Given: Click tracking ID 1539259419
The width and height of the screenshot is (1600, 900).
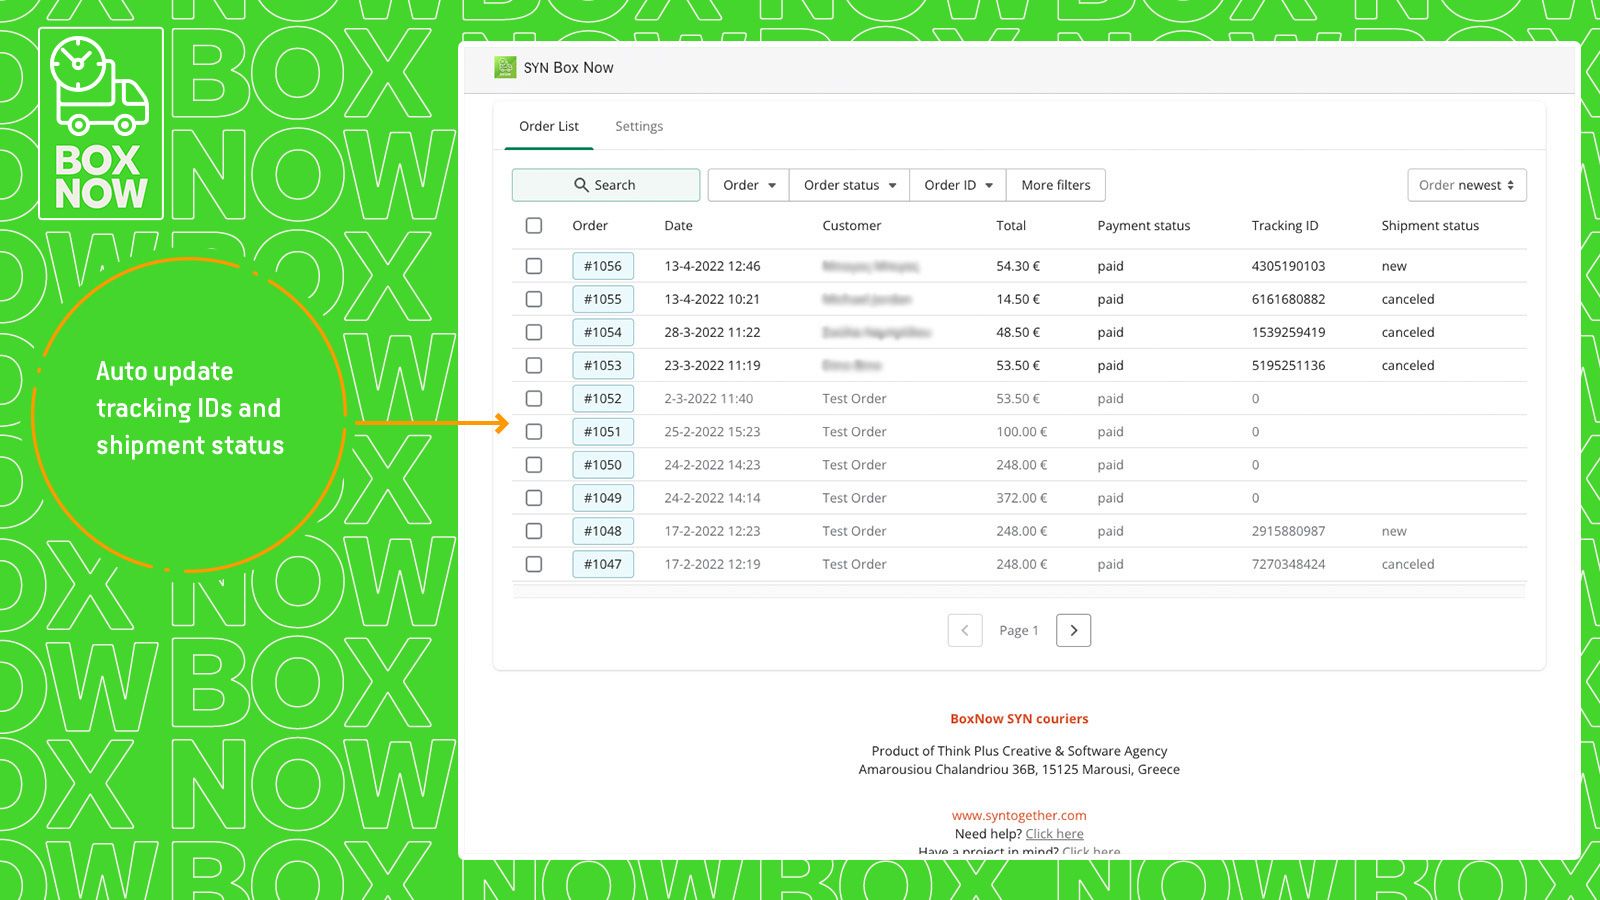Looking at the screenshot, I should (x=1288, y=332).
